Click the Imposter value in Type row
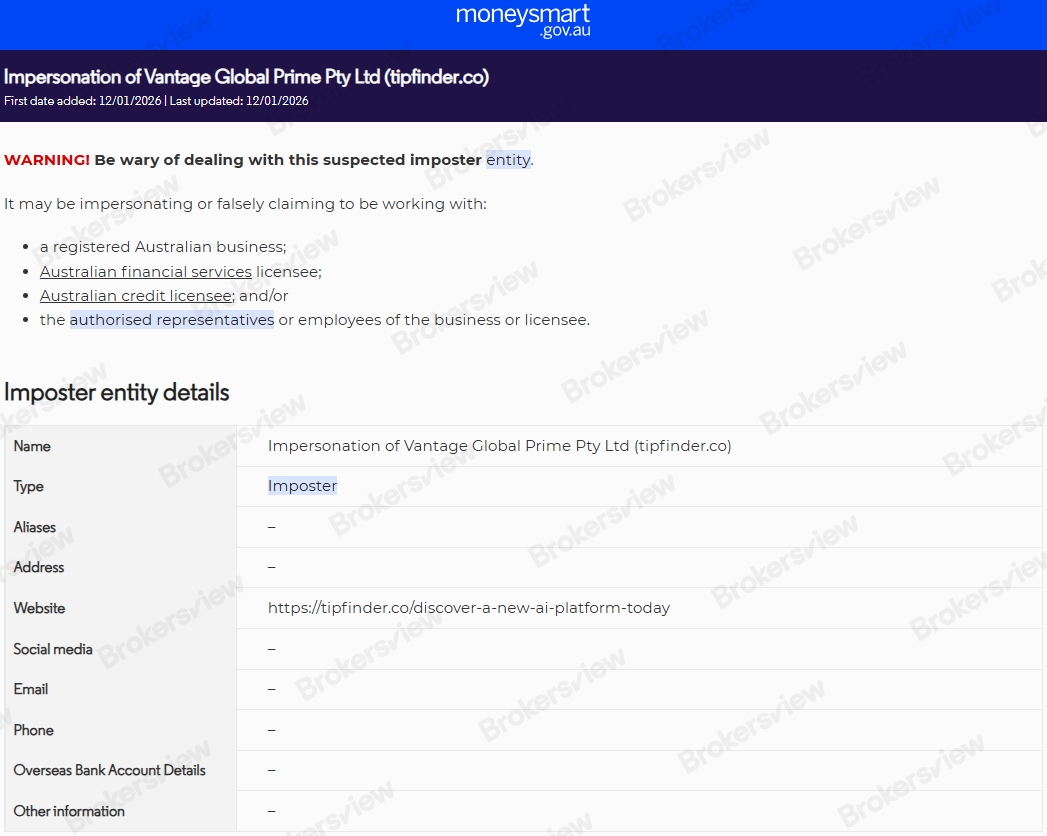Image resolution: width=1047 pixels, height=836 pixels. point(302,485)
